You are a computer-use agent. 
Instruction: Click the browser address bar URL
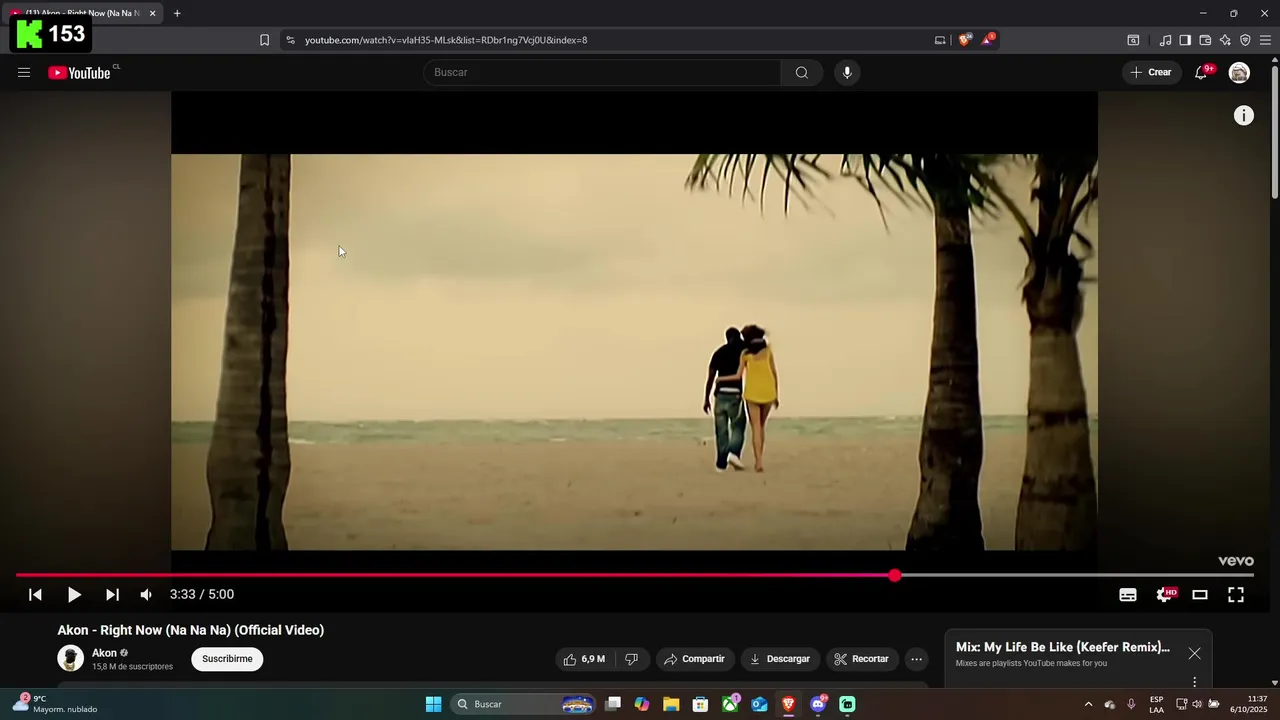pyautogui.click(x=446, y=40)
